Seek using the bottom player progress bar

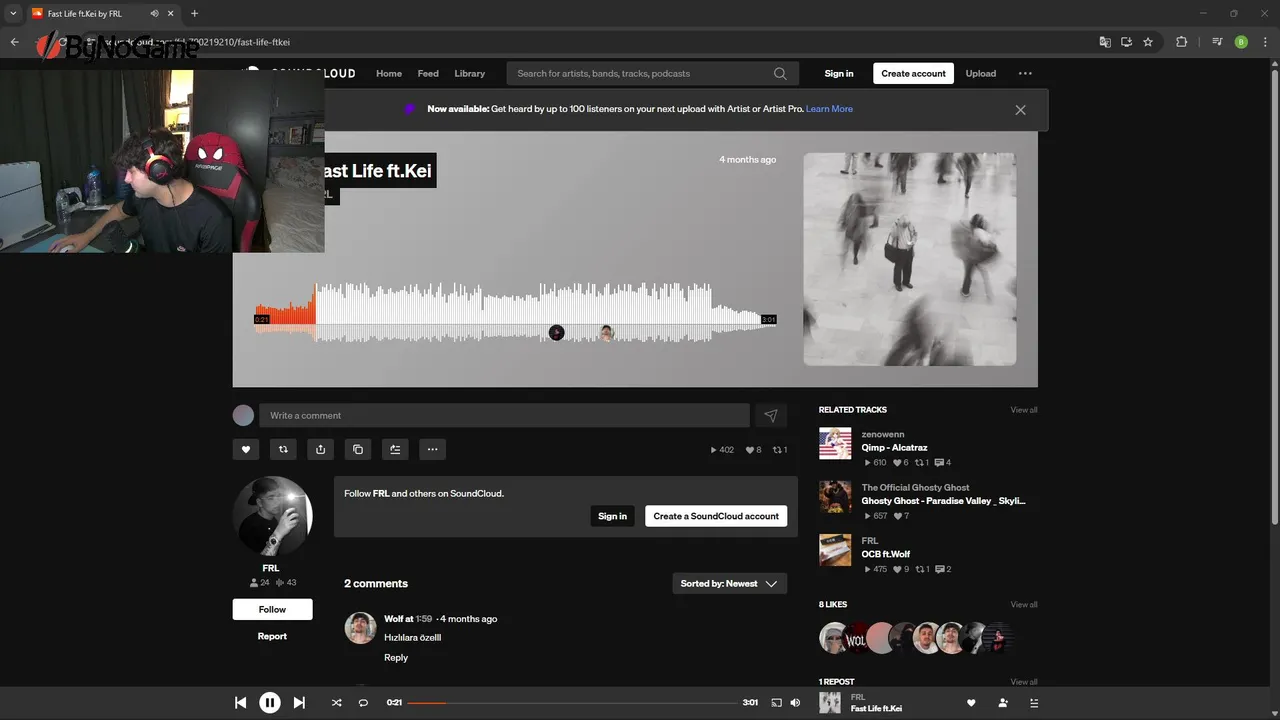pyautogui.click(x=572, y=703)
